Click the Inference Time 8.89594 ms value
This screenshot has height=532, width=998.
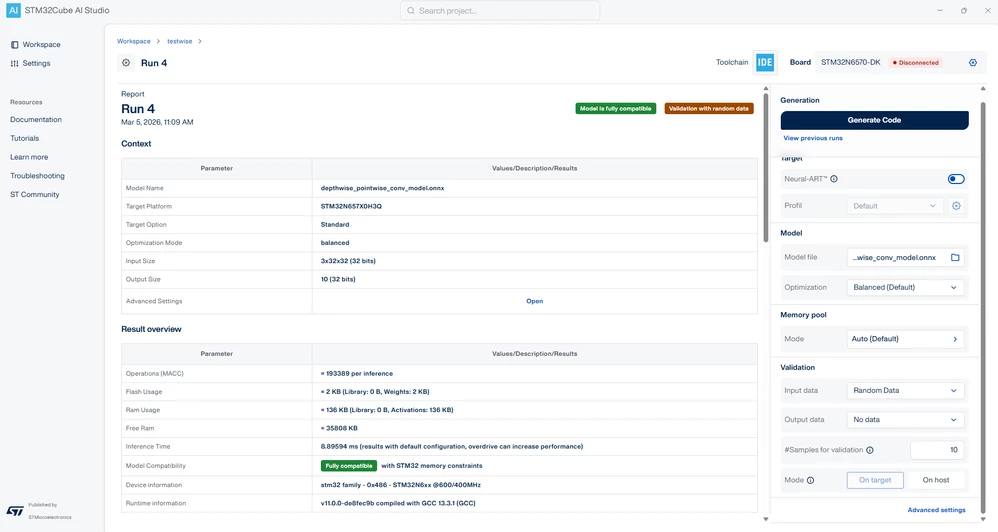[x=452, y=447]
